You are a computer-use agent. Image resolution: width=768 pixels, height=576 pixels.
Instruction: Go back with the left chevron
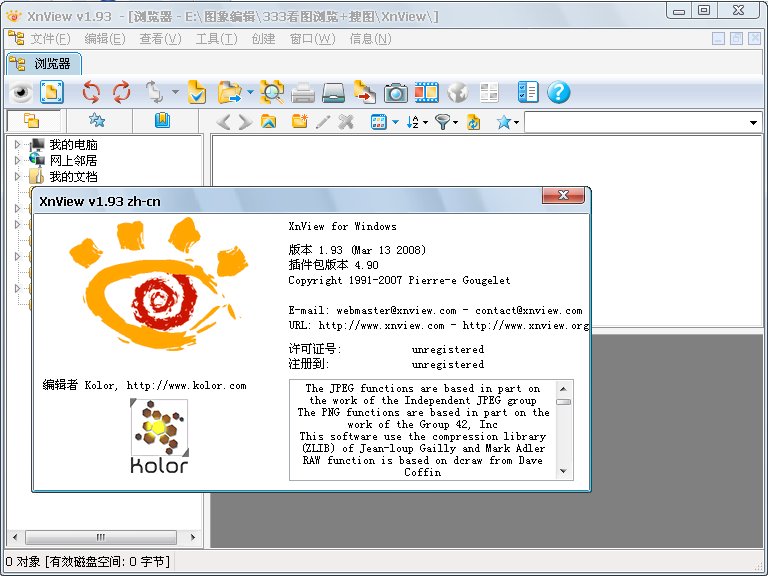(223, 121)
